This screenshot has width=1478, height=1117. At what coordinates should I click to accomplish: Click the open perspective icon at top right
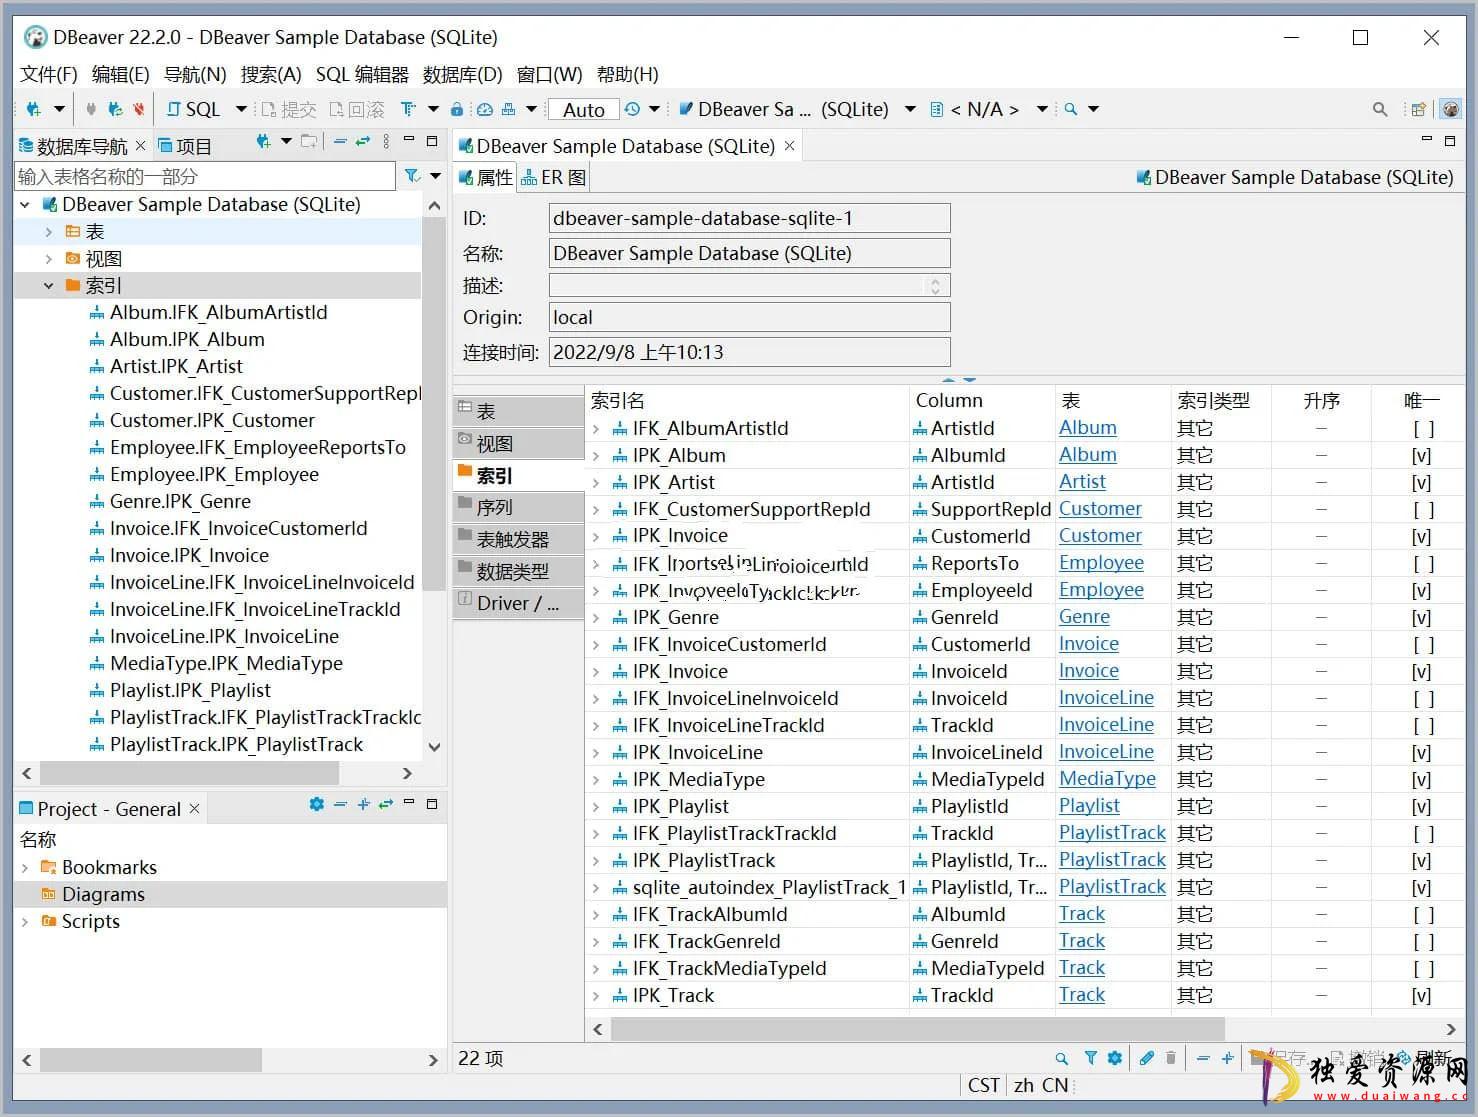tap(1418, 109)
